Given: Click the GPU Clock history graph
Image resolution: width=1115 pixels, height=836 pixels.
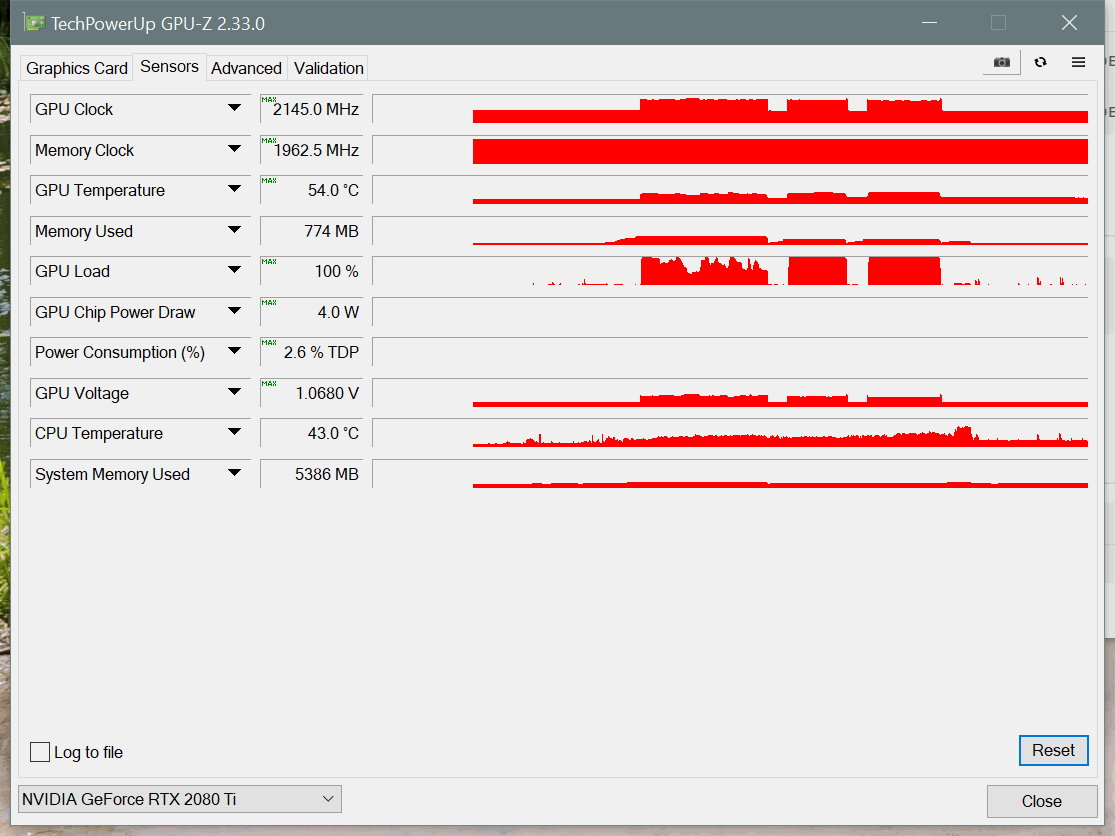Looking at the screenshot, I should pos(730,109).
